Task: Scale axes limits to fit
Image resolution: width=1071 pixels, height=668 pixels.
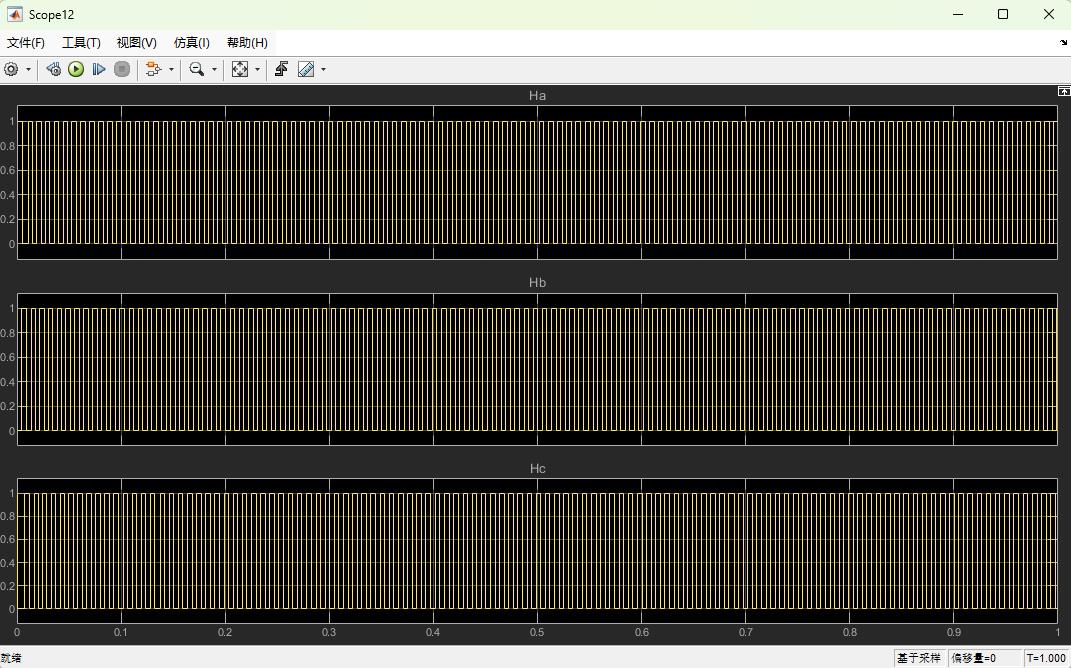Action: point(240,69)
